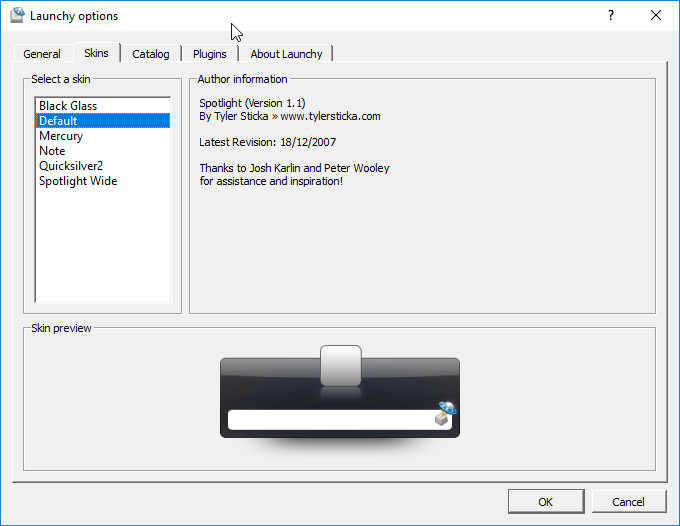The image size is (680, 526).
Task: Click the 'for assistance and inspiration!' line
Action: [x=271, y=181]
